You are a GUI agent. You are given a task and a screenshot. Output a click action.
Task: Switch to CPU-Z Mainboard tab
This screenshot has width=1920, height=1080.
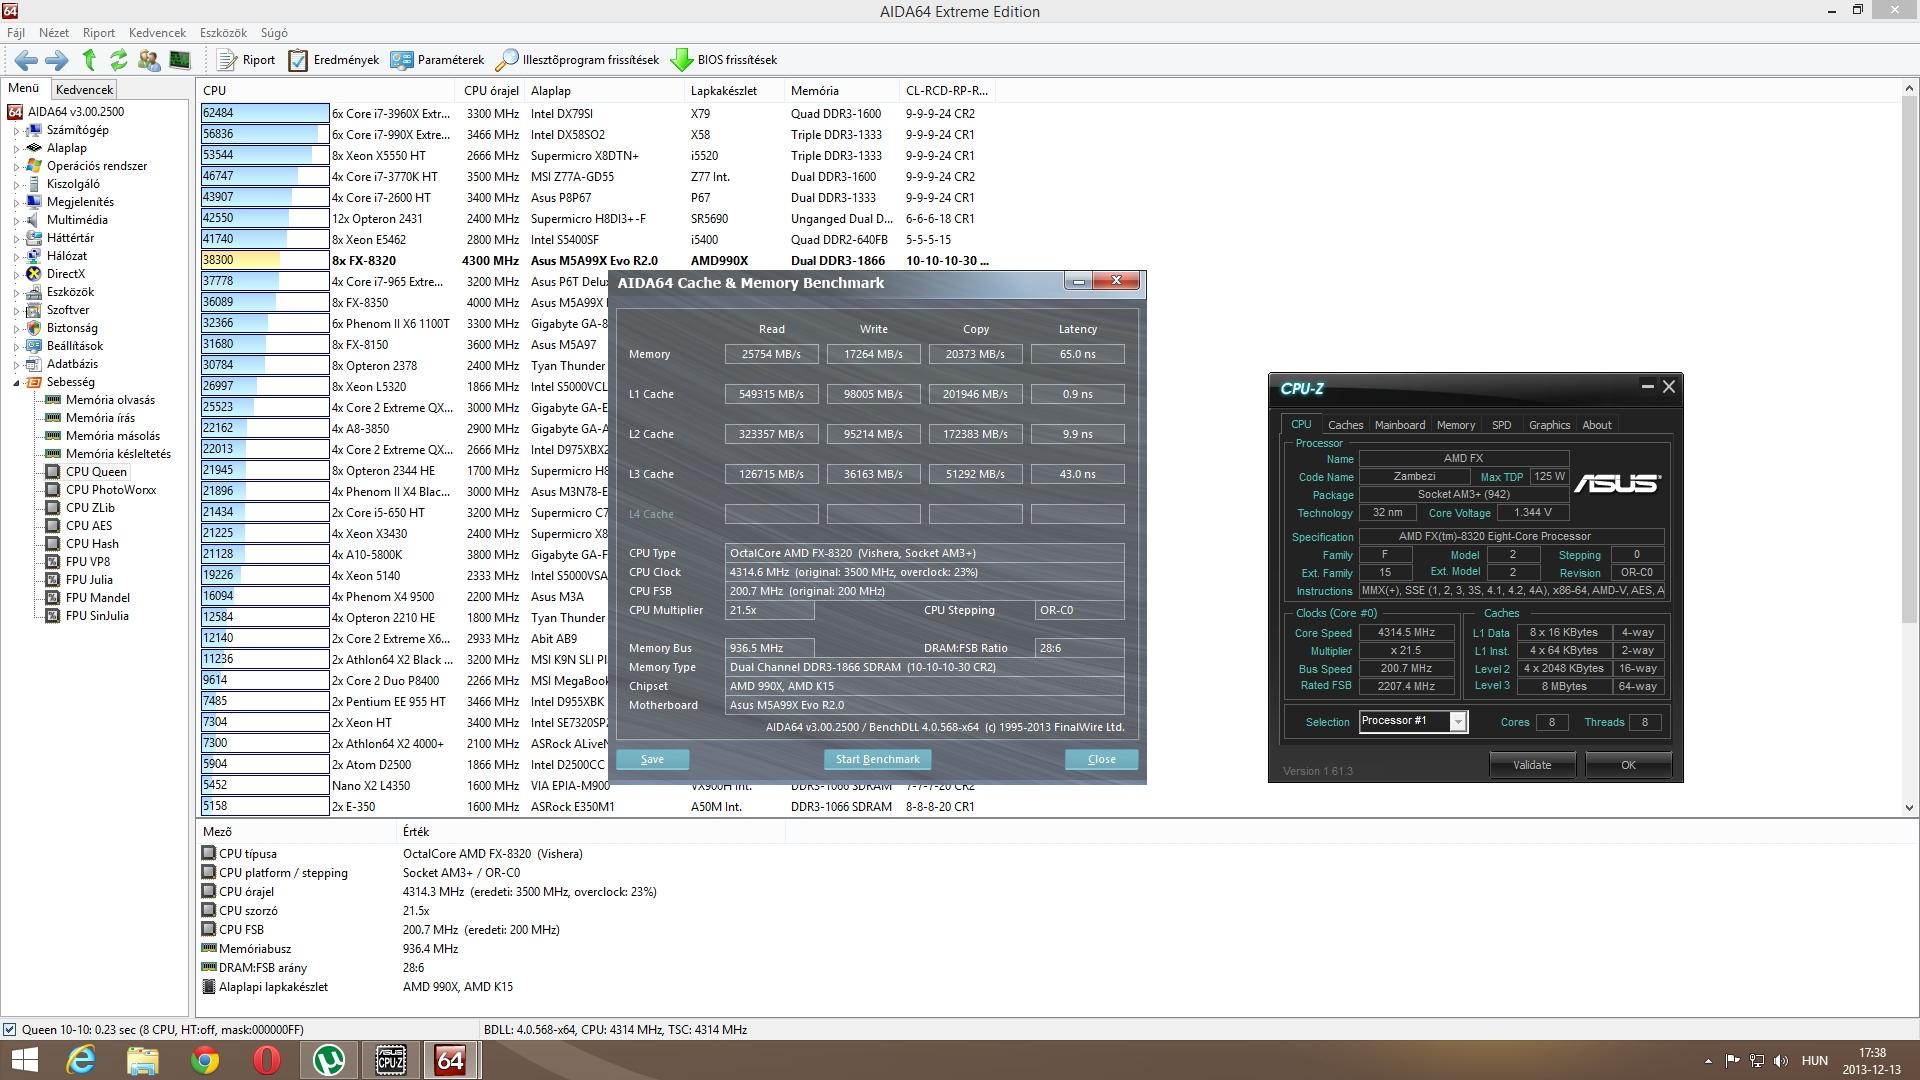tap(1399, 425)
